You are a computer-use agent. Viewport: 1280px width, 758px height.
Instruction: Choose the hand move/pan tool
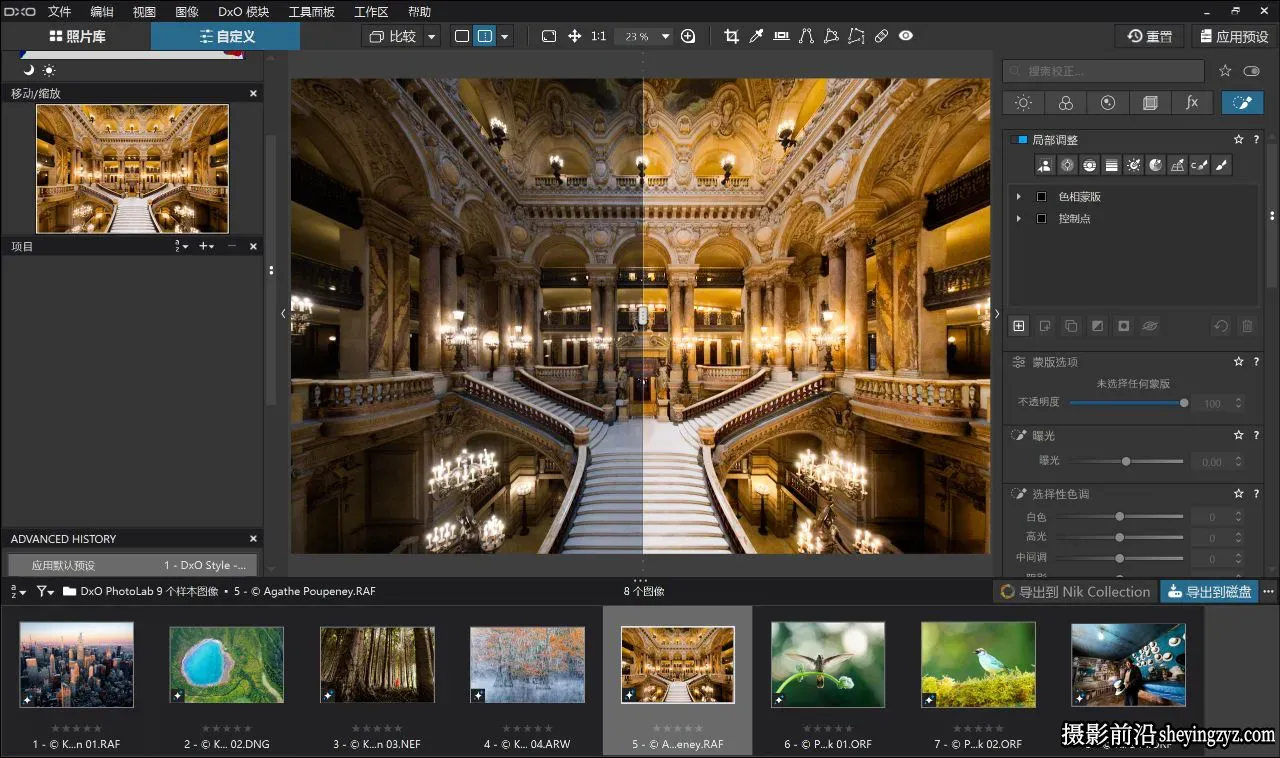click(575, 36)
